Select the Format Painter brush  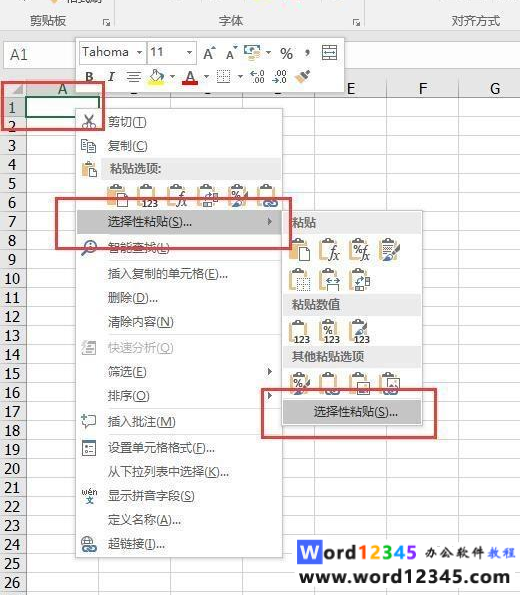[303, 77]
